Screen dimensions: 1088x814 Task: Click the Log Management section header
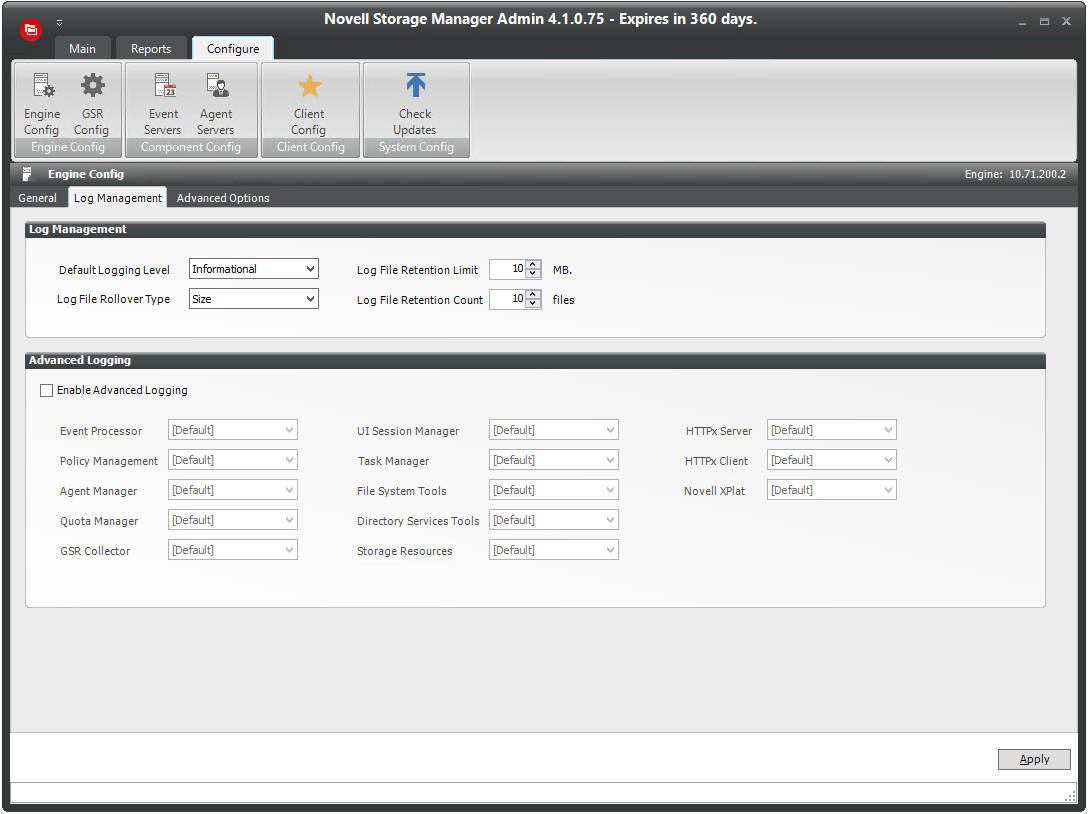[x=535, y=229]
